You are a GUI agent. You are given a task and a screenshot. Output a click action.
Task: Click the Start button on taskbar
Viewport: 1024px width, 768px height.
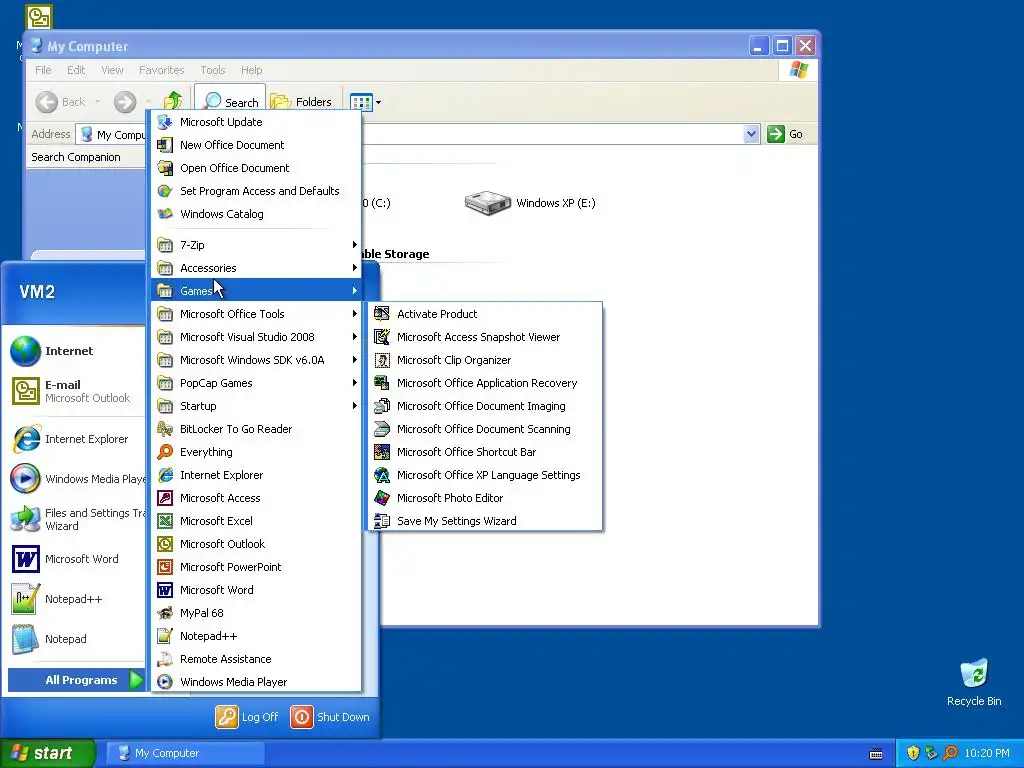(47, 753)
